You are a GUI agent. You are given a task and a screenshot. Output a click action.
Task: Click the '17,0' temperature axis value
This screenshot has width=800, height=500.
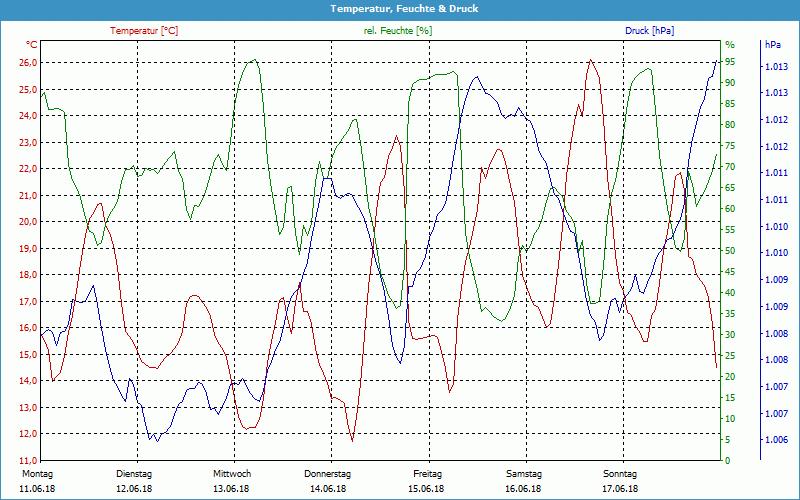(28, 302)
